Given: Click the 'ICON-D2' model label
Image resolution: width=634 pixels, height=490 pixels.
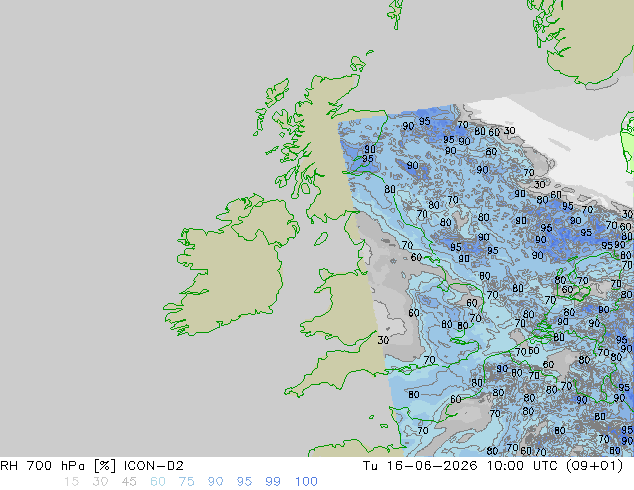Looking at the screenshot, I should 154,466.
